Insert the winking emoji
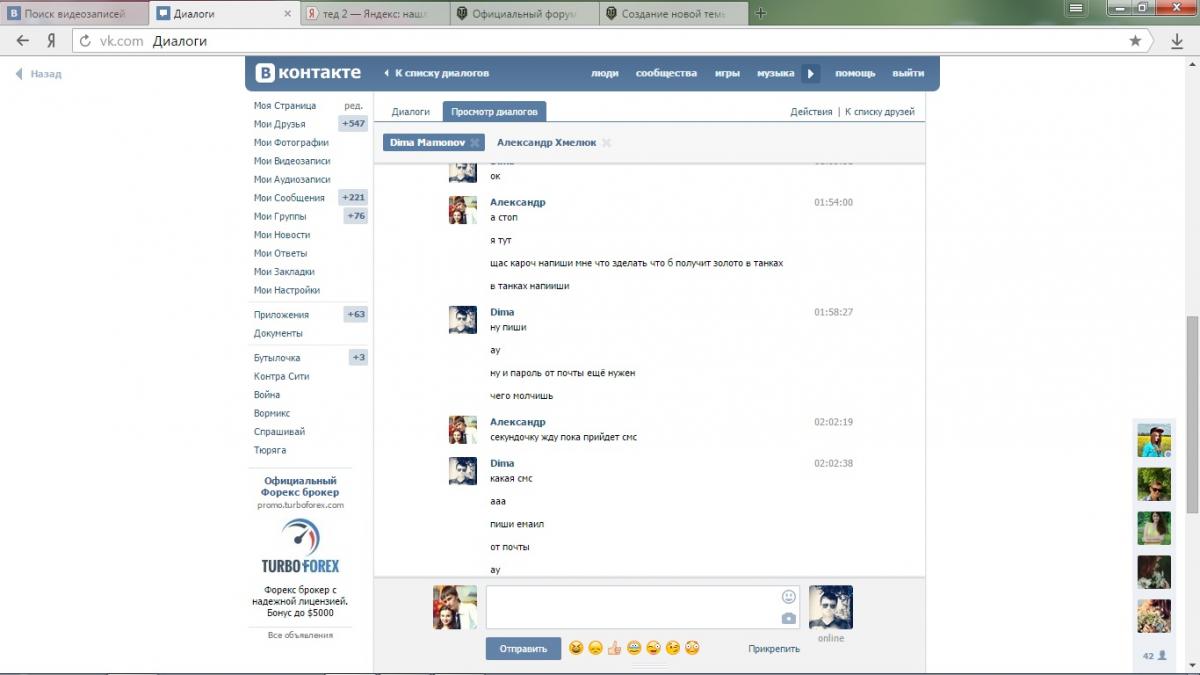The height and width of the screenshot is (675, 1200). coord(672,648)
